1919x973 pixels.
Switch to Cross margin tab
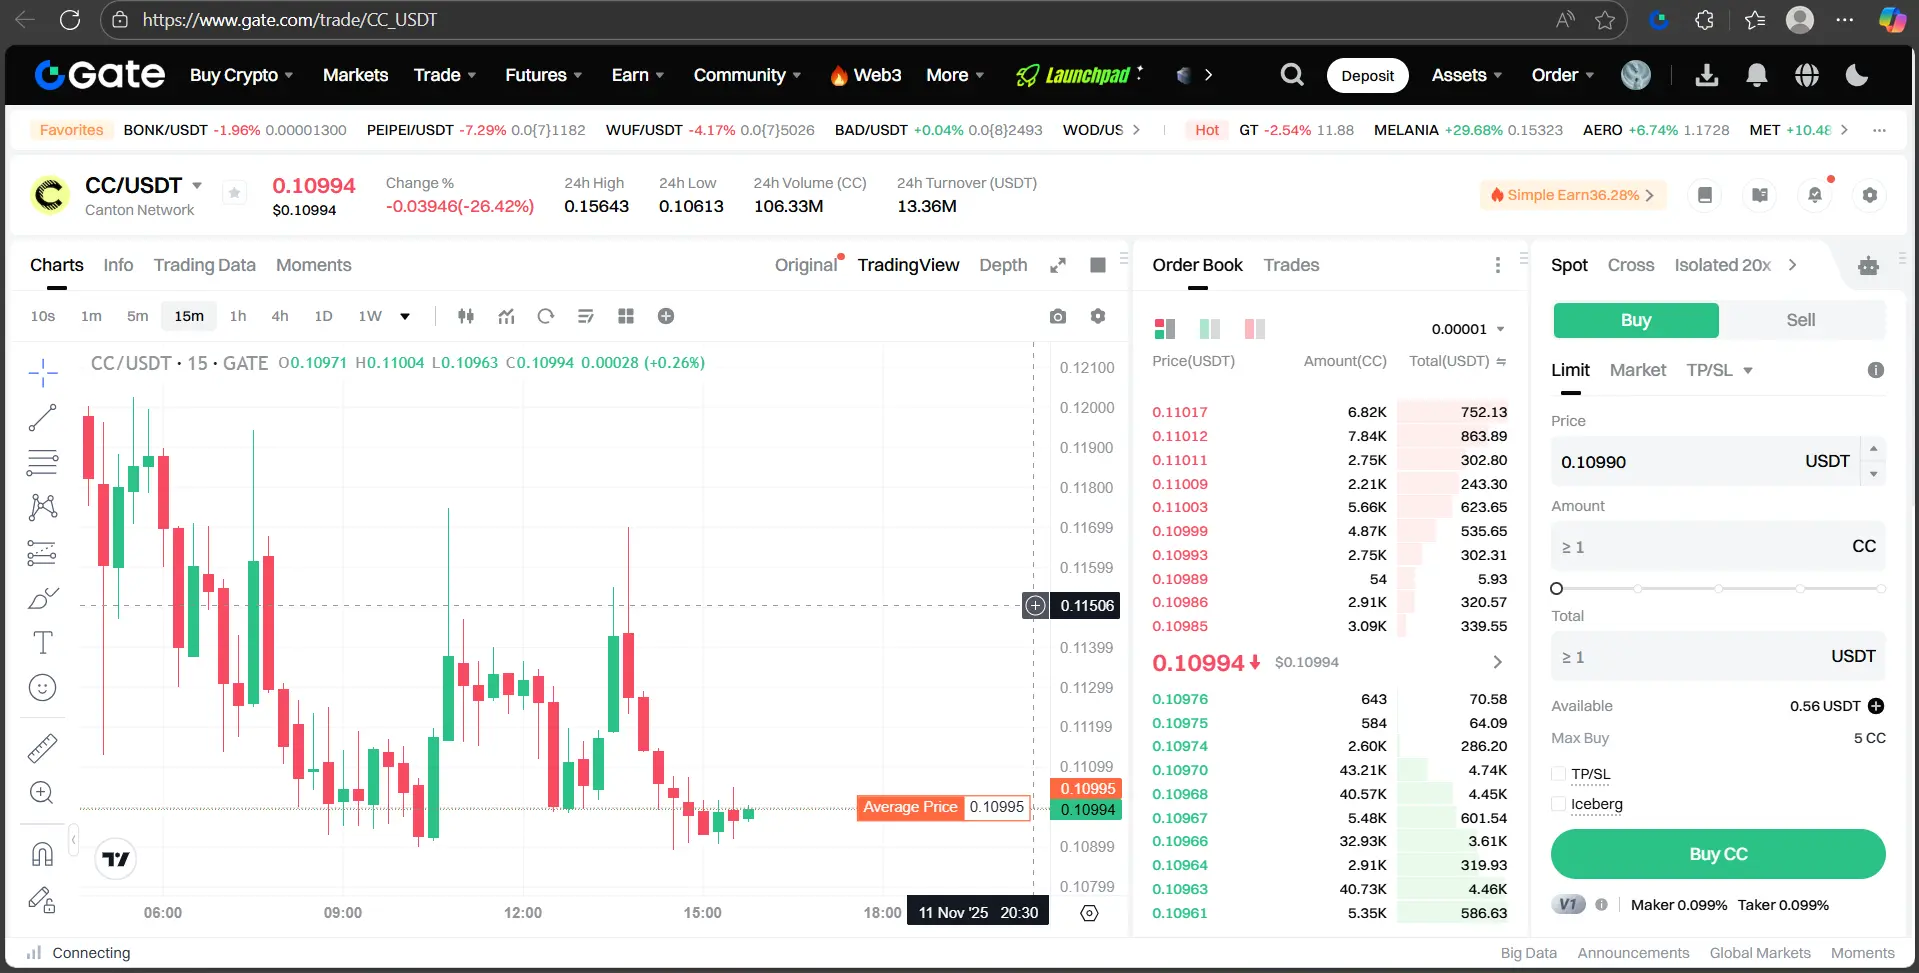click(1631, 265)
